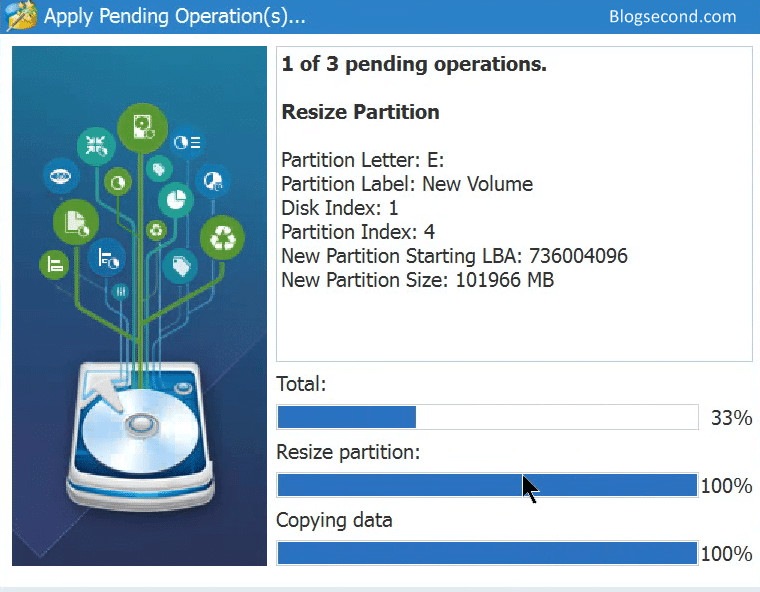This screenshot has height=592, width=760.
Task: Click the 100% value beside Resize partition
Action: [727, 486]
